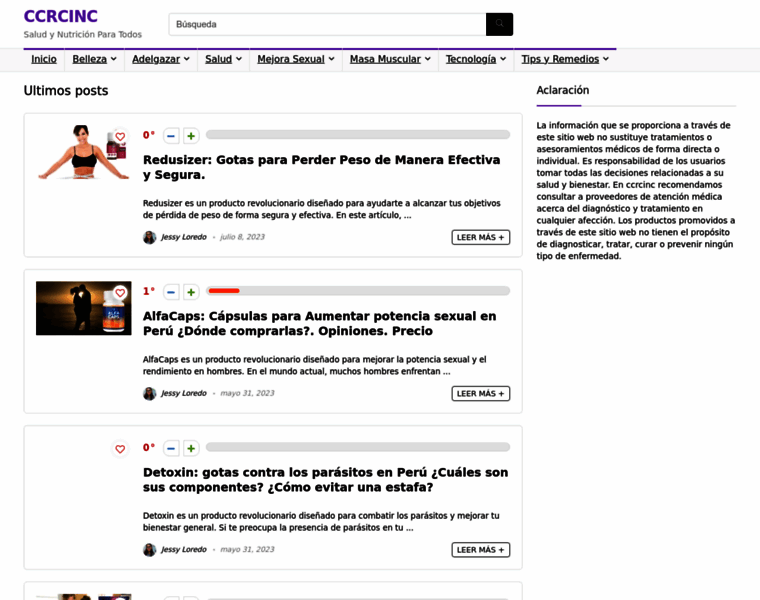Open the Tecnología navigation item
Image resolution: width=760 pixels, height=600 pixels.
click(x=471, y=59)
